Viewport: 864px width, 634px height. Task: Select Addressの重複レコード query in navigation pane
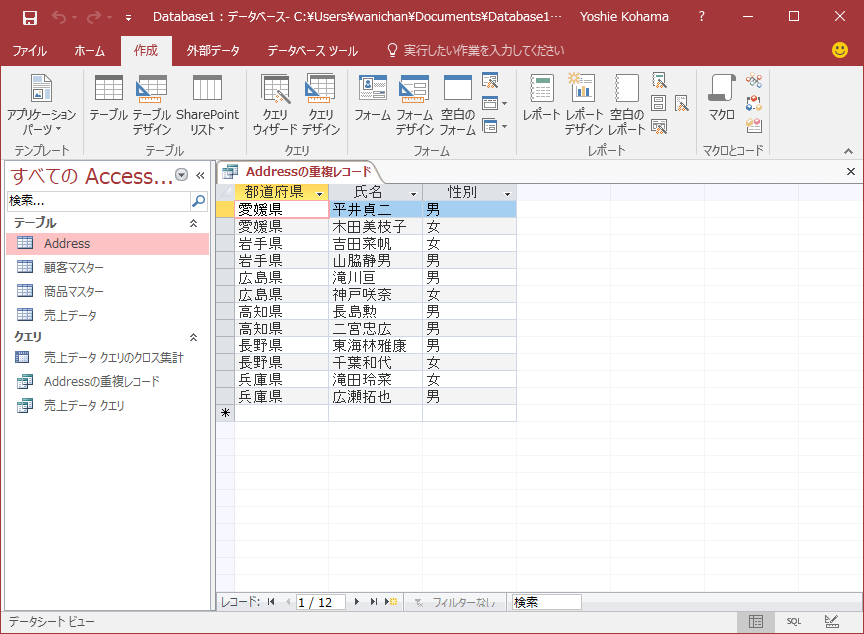[108, 382]
